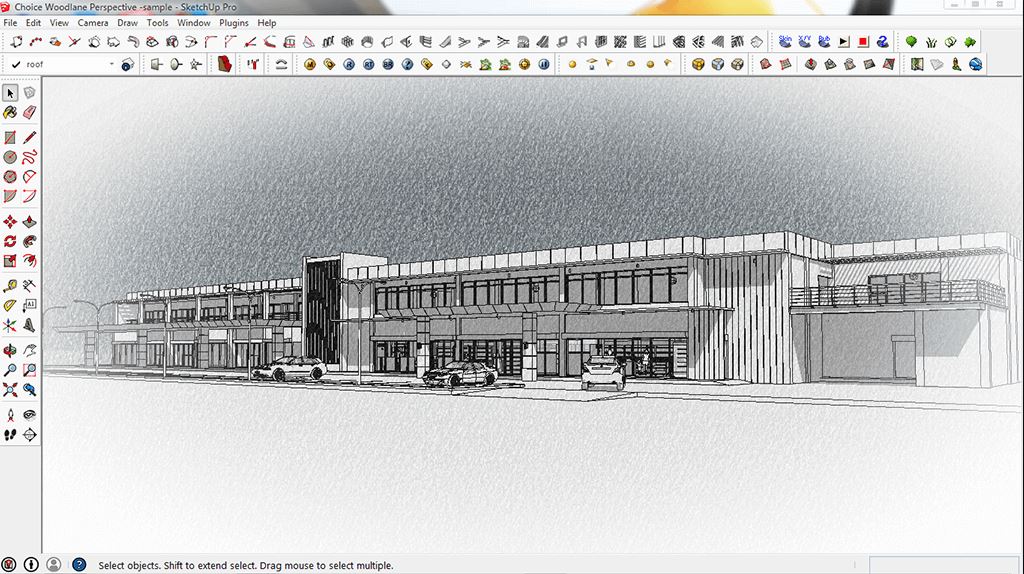Expand the Window menu
1024x574 pixels.
[194, 22]
